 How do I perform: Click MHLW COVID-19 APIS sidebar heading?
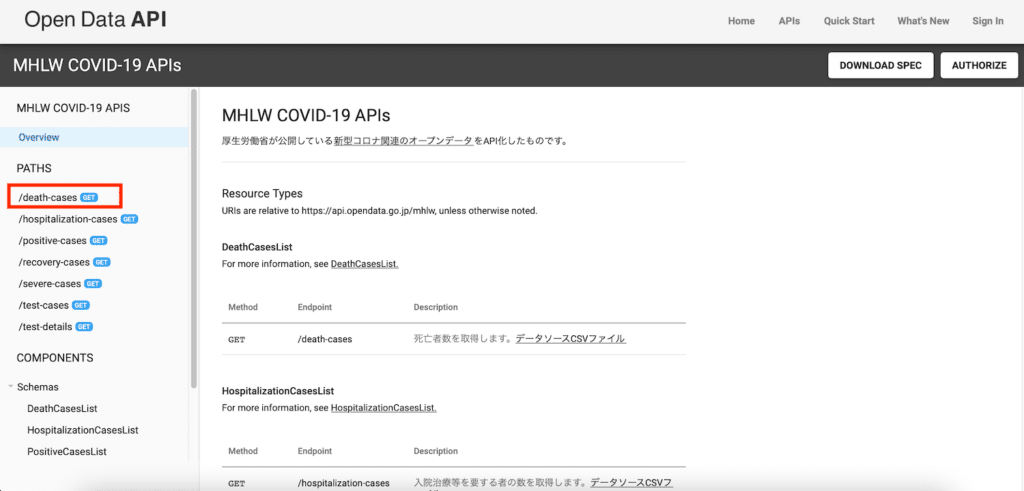click(x=73, y=108)
